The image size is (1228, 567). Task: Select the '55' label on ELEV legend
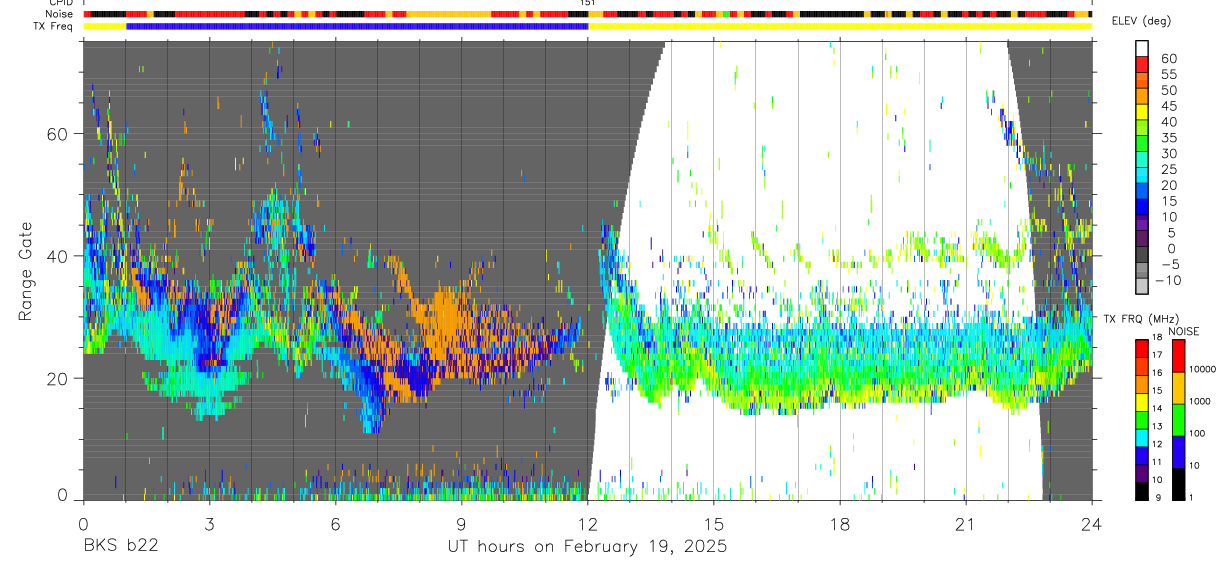[x=1169, y=75]
